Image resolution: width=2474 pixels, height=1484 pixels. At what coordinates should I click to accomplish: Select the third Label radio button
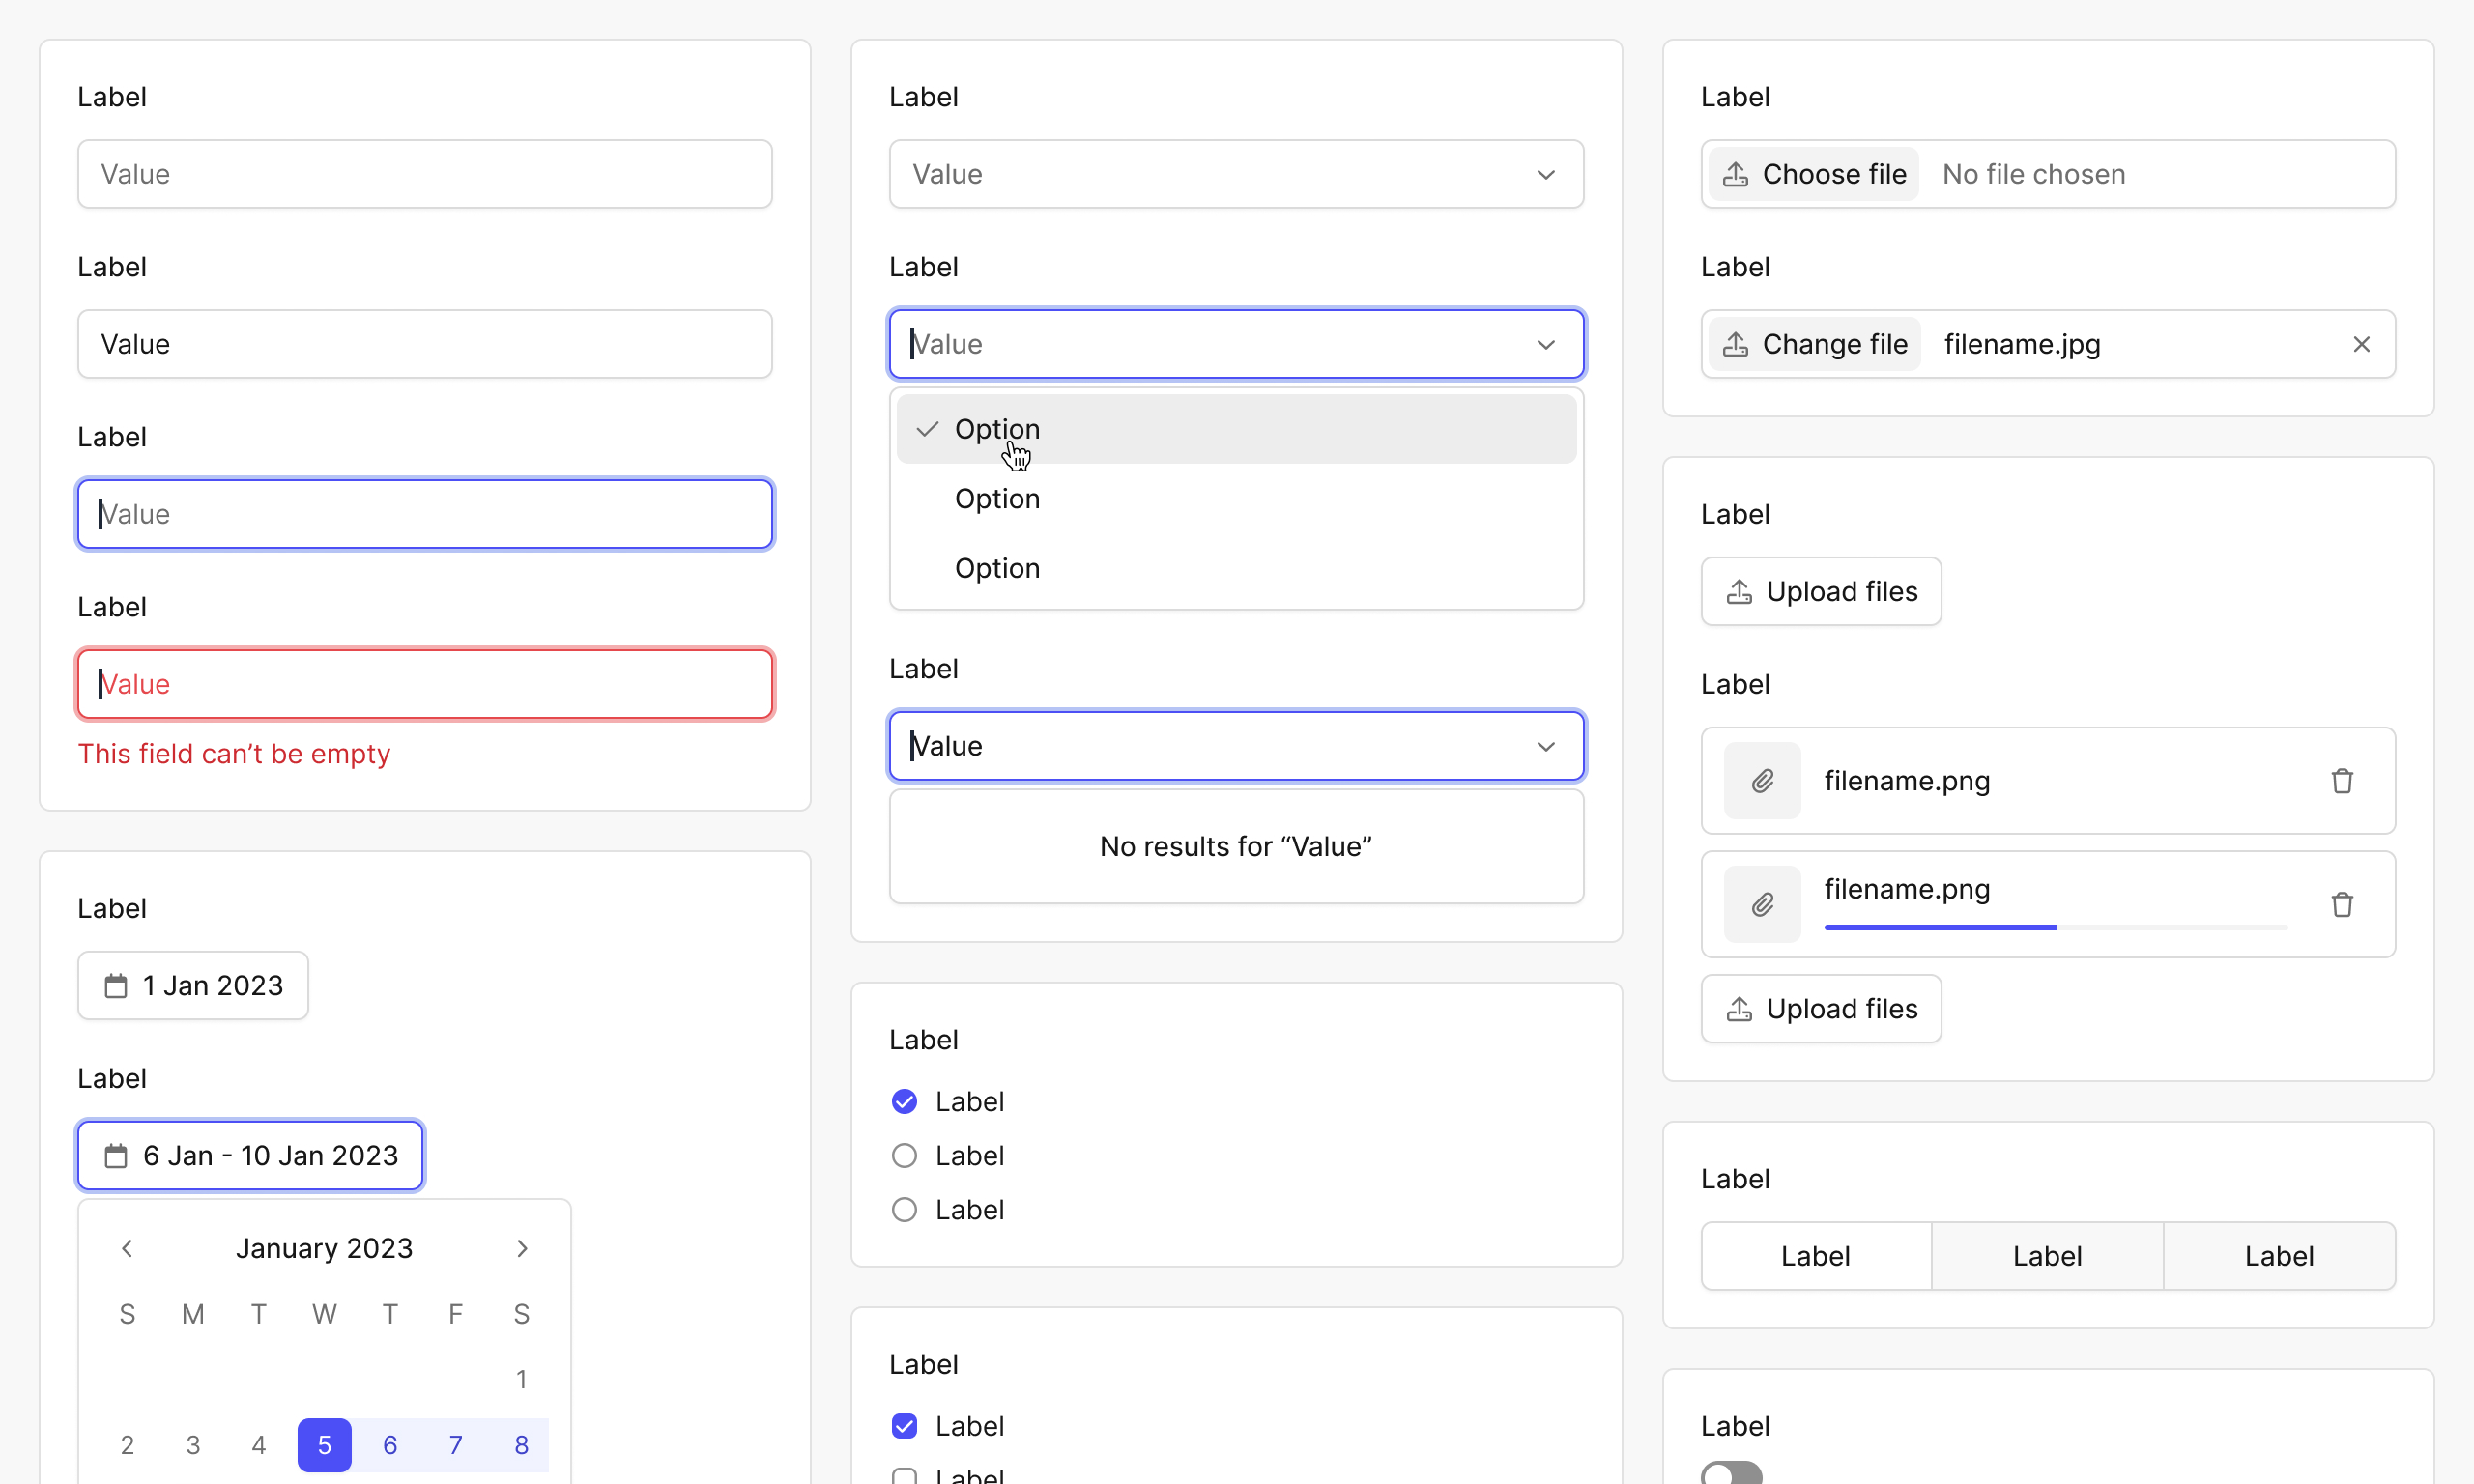coord(906,1211)
